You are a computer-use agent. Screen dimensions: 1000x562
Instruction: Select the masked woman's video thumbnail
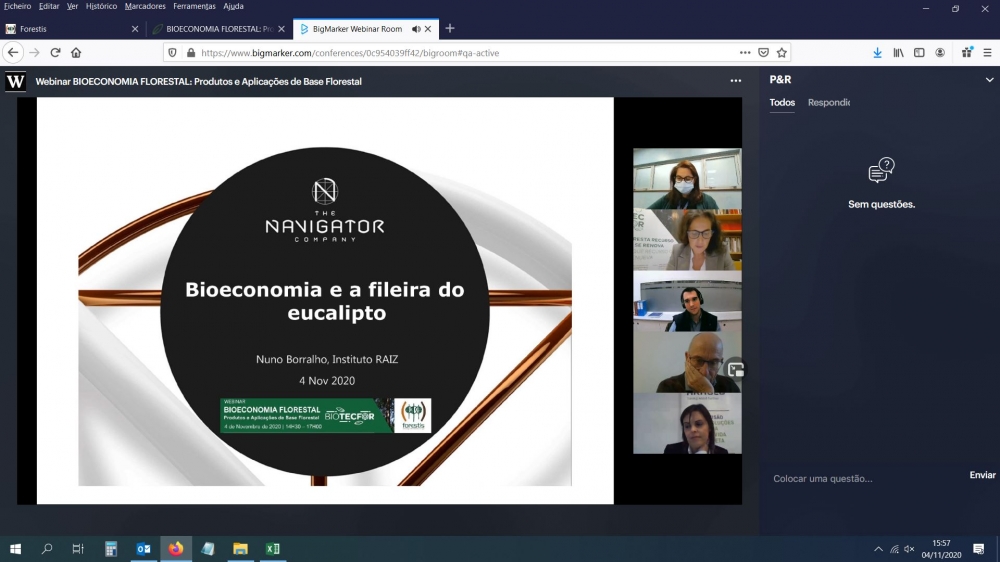pos(687,179)
